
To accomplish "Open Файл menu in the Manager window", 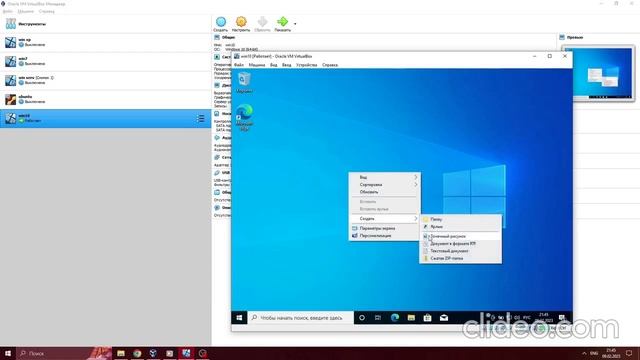I will 7,11.
